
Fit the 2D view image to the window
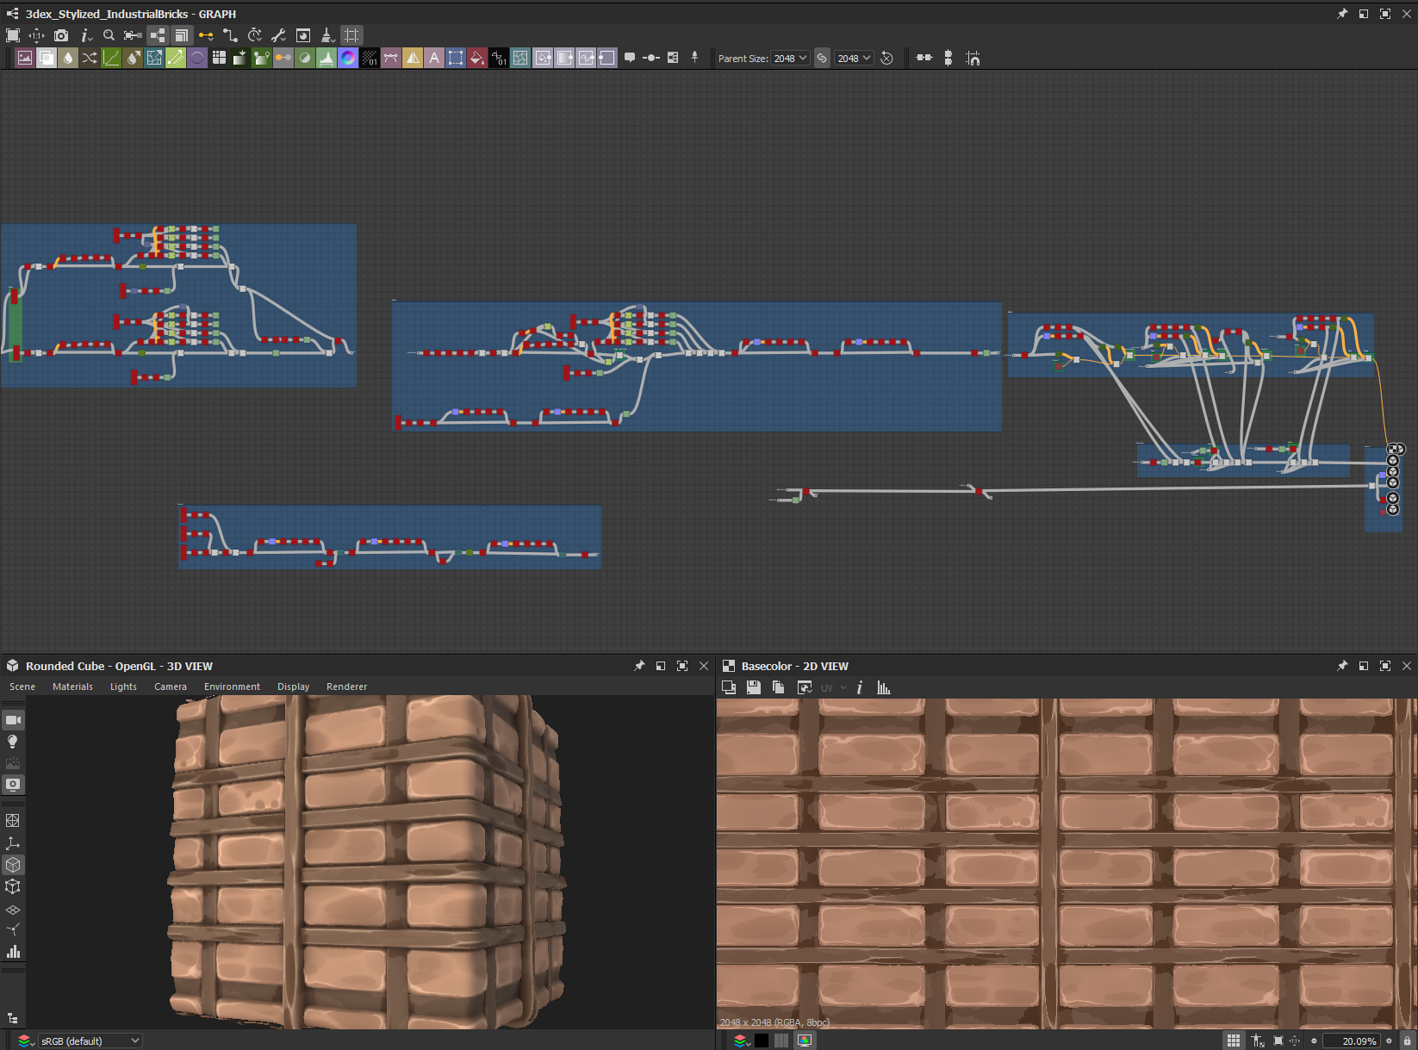coord(1278,1041)
